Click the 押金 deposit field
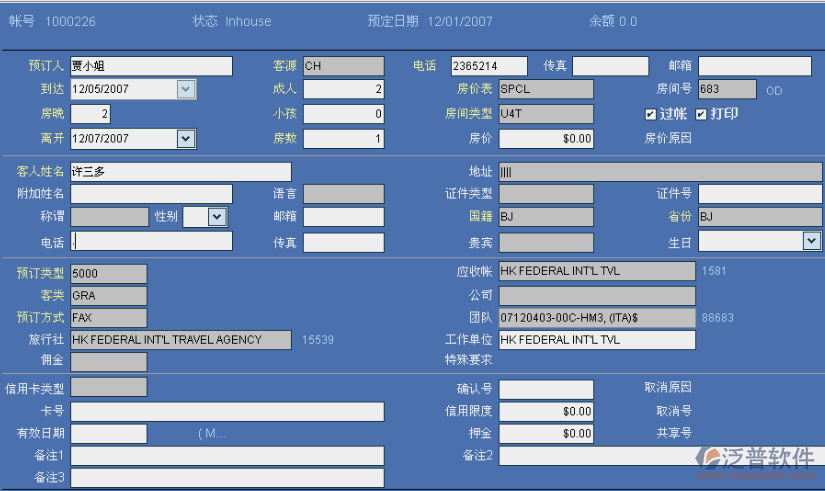This screenshot has height=491, width=825. point(546,434)
